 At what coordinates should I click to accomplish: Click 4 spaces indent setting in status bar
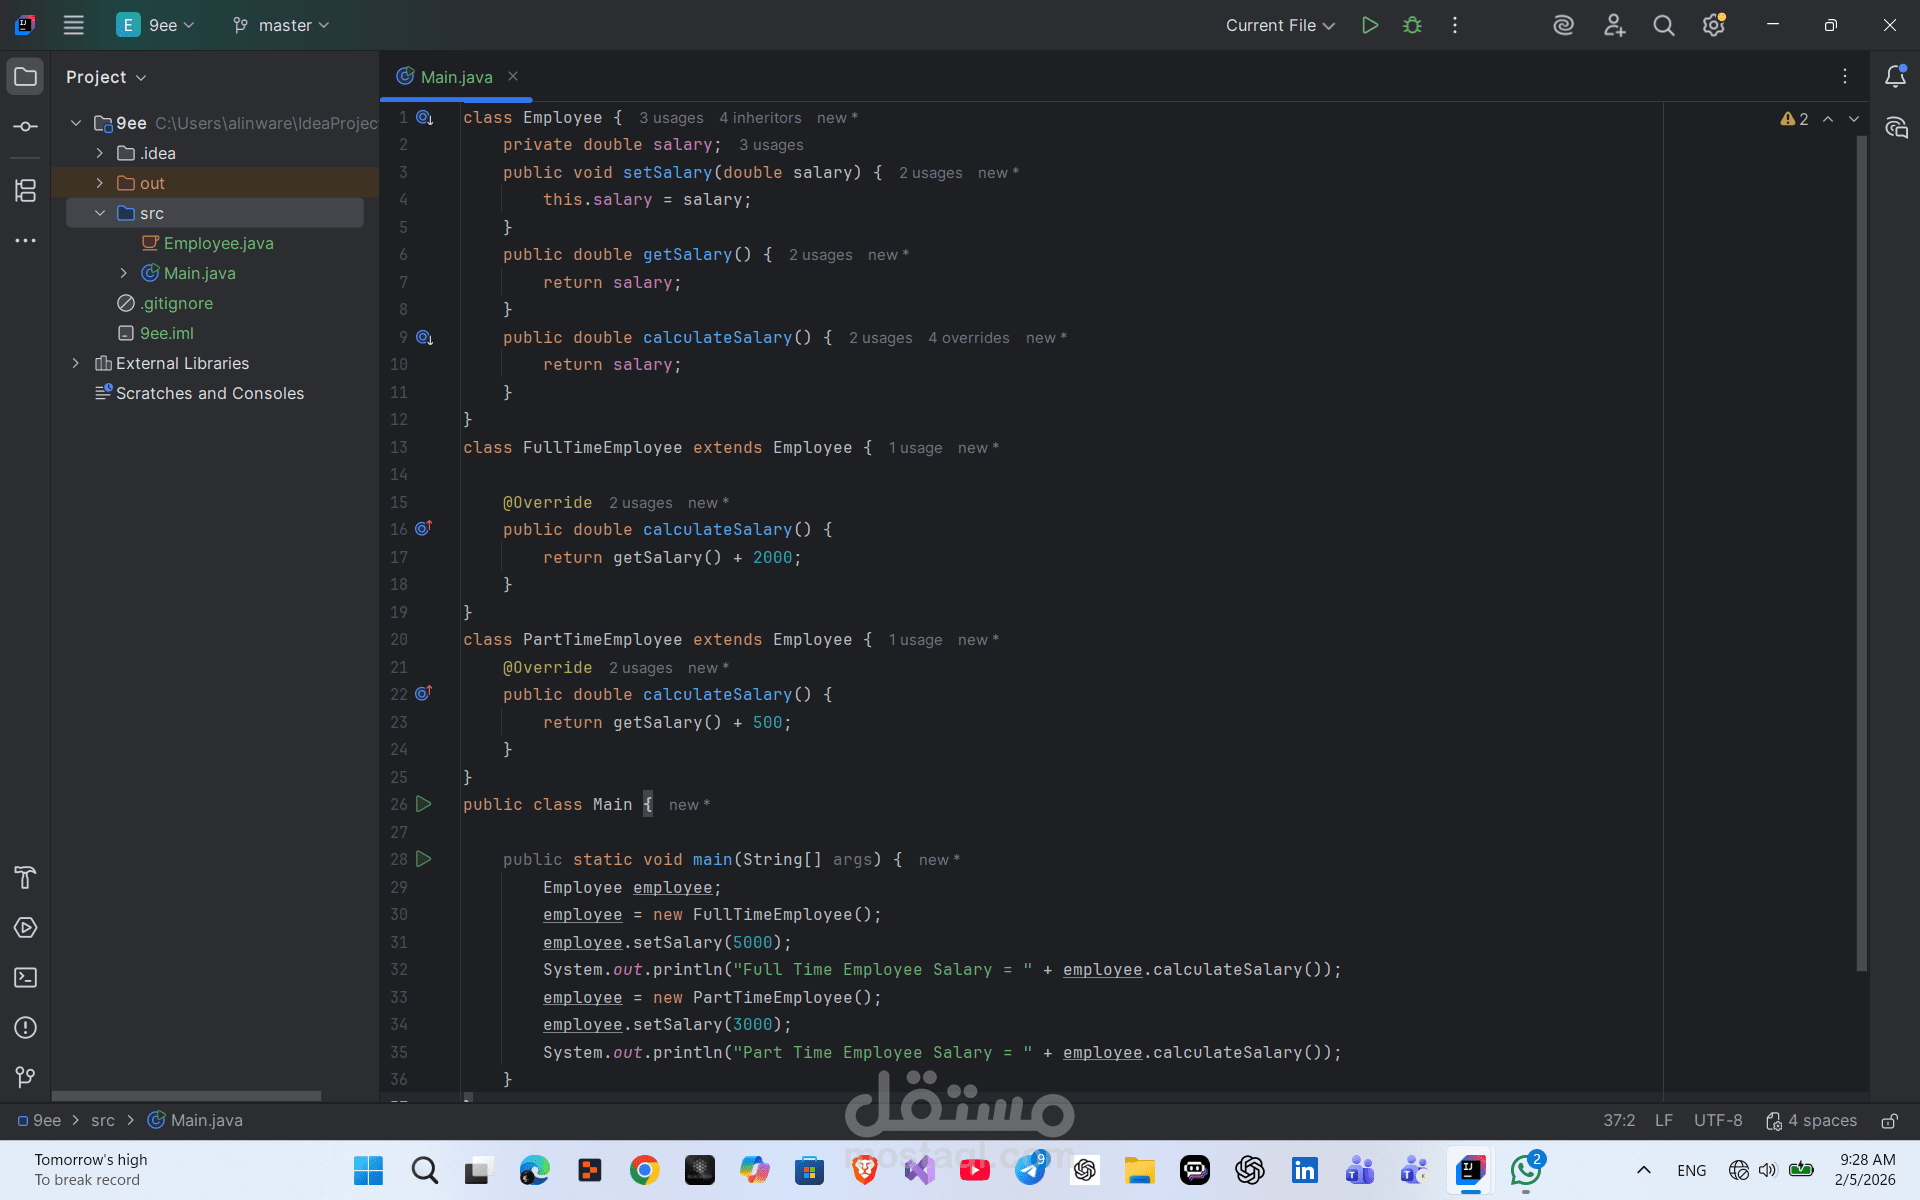click(x=1811, y=1121)
